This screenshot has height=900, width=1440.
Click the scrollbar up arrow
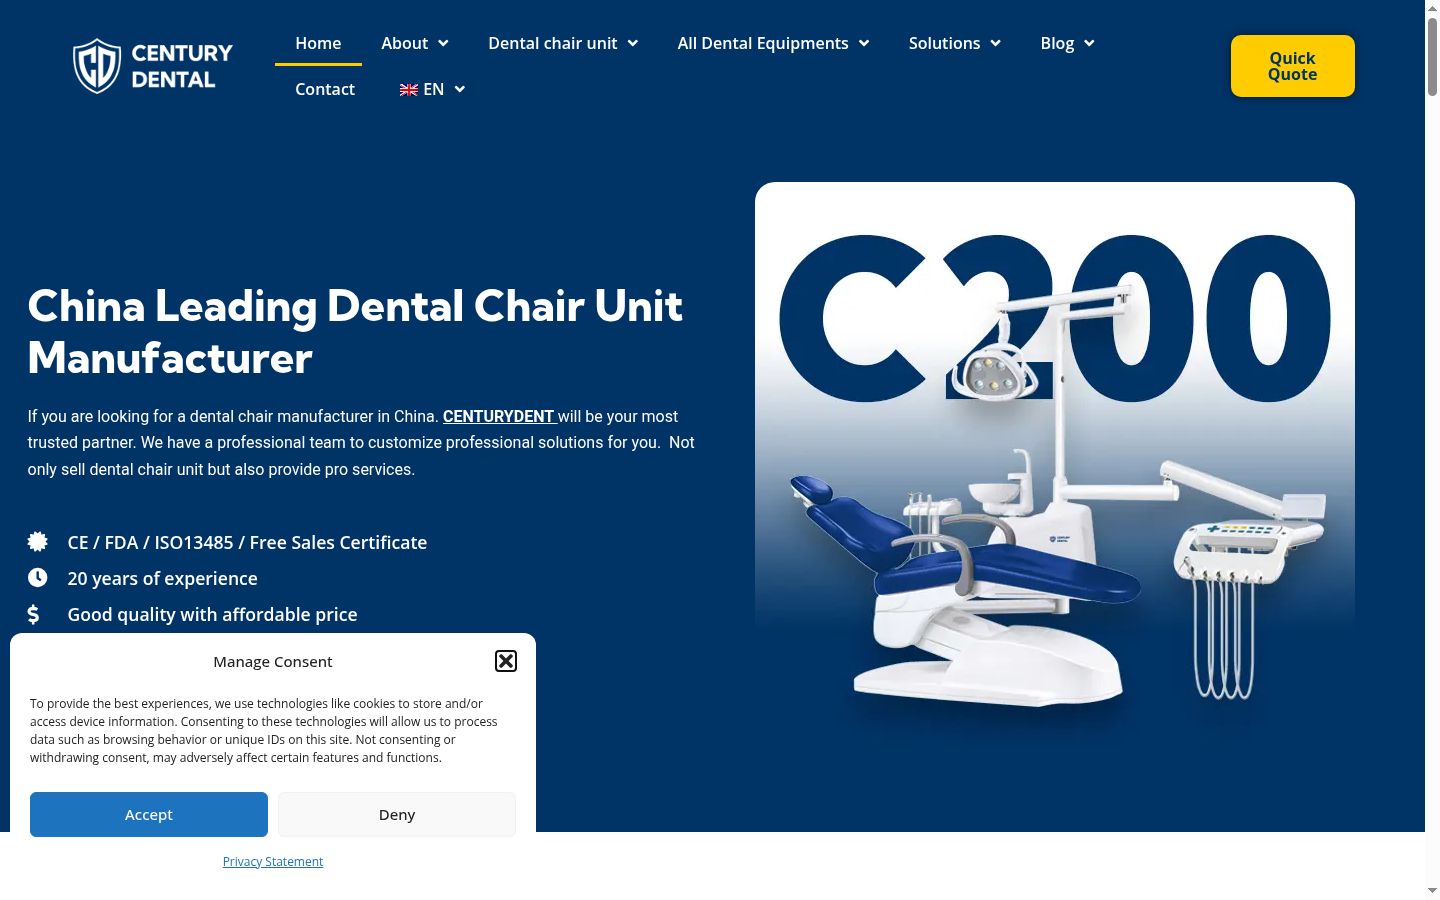[x=1432, y=7]
